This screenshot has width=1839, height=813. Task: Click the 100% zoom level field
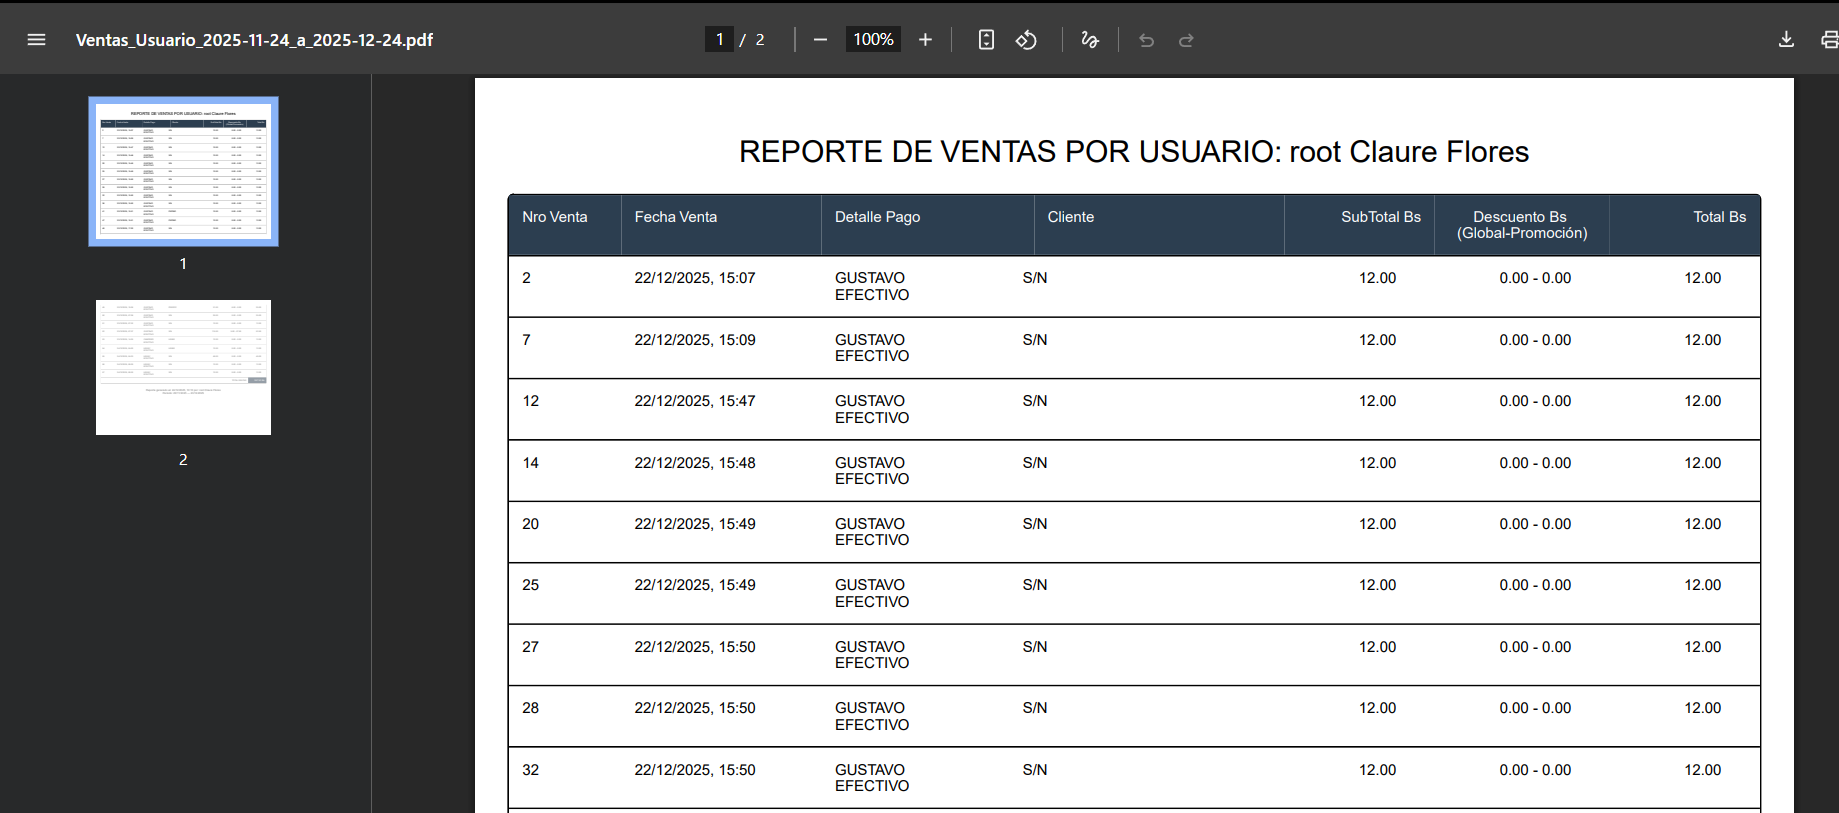(873, 40)
